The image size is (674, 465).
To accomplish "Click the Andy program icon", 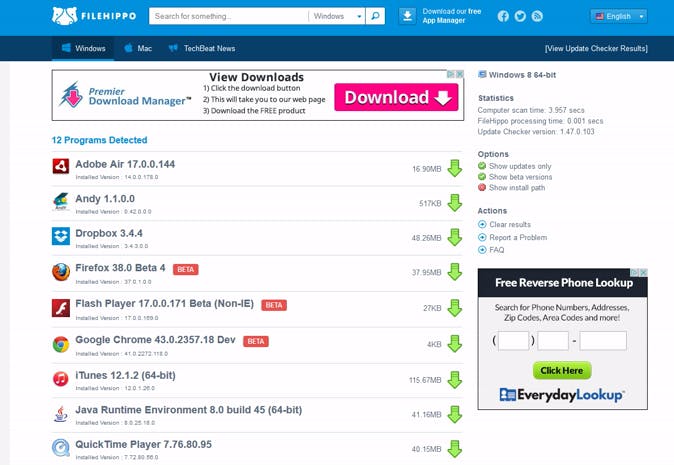I will [61, 201].
